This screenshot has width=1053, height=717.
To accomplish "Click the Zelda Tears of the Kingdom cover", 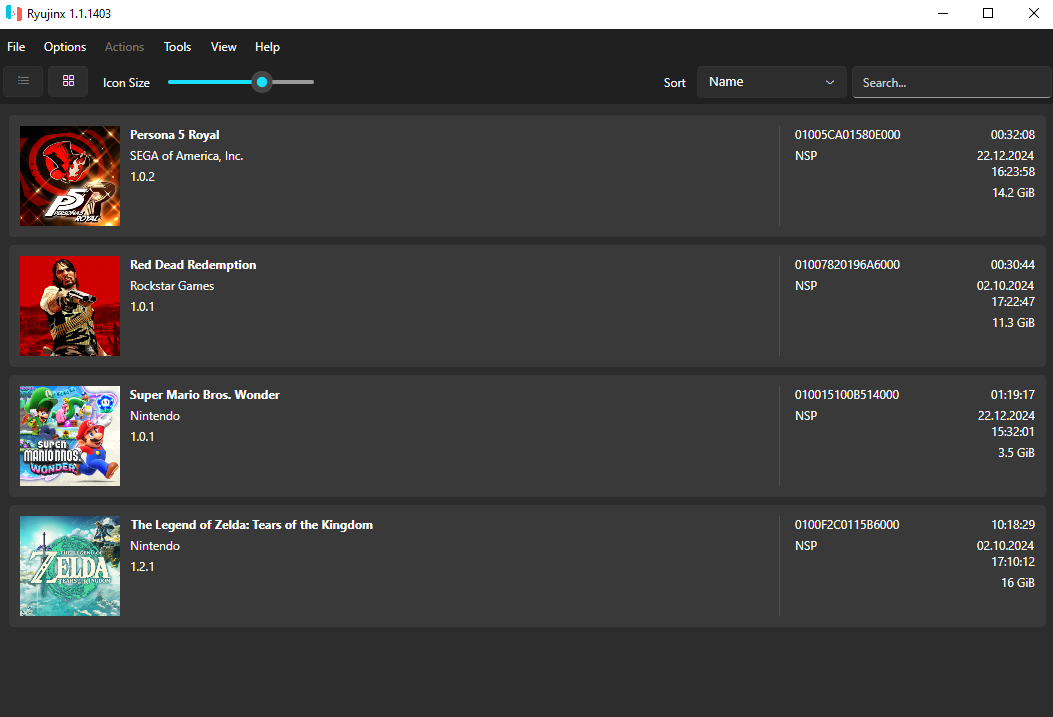I will tap(70, 566).
